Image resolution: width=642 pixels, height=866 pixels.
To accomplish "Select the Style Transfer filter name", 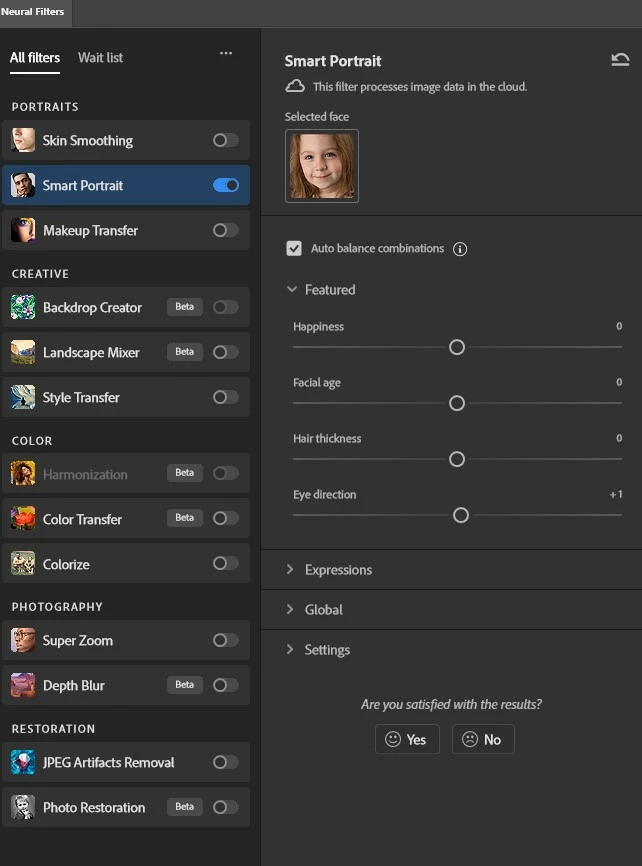I will [x=81, y=398].
